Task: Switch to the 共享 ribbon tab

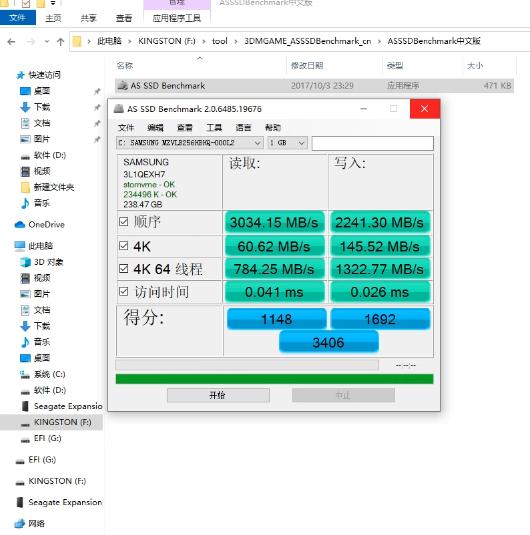Action: click(x=88, y=18)
